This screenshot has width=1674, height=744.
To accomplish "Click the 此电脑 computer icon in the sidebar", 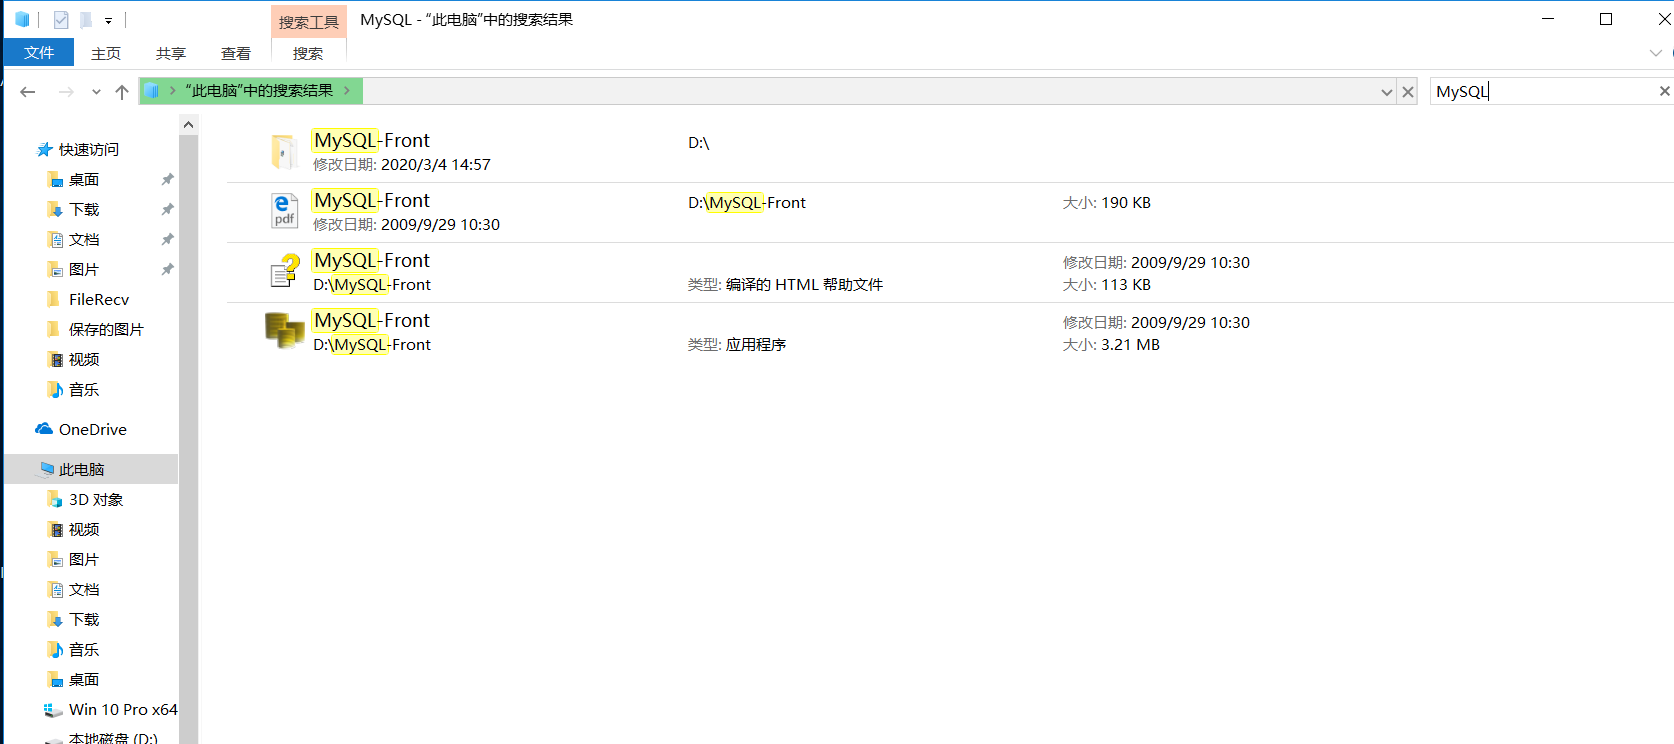I will click(x=46, y=469).
